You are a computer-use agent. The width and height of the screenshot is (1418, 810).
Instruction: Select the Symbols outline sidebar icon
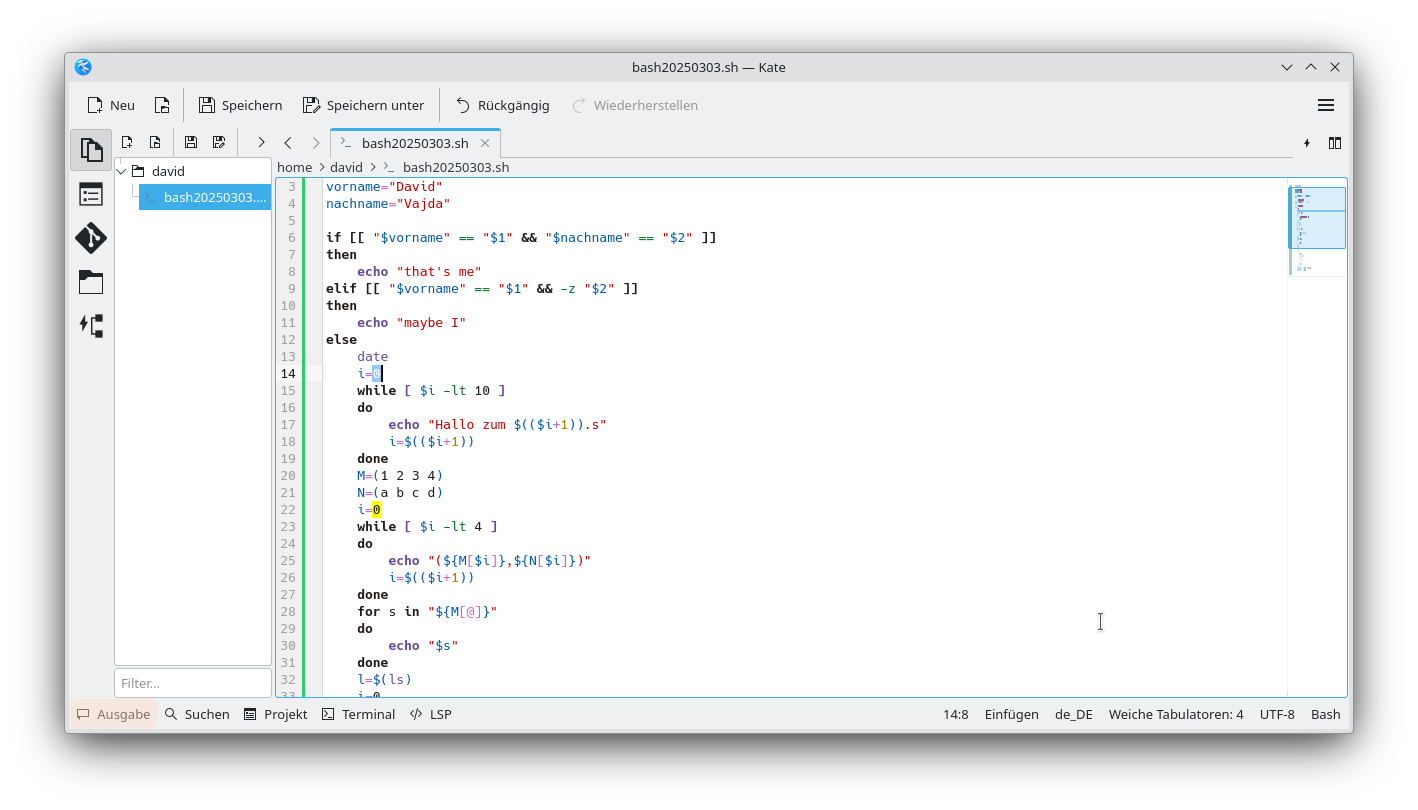point(91,194)
